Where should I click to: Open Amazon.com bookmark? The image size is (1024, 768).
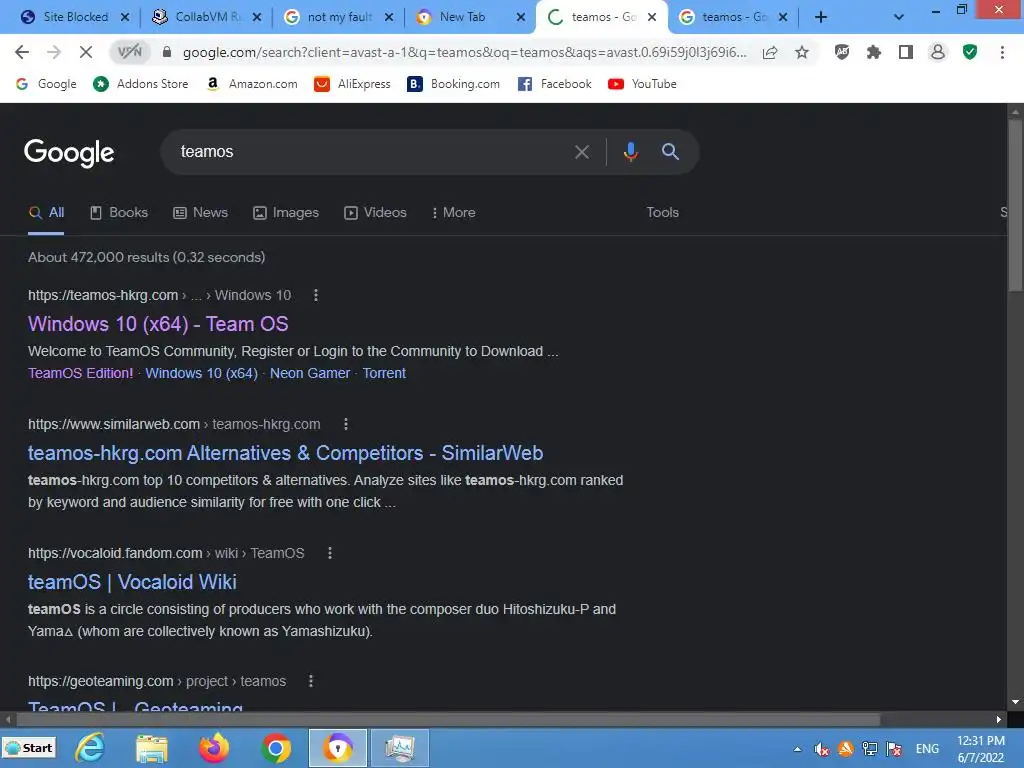pyautogui.click(x=251, y=84)
